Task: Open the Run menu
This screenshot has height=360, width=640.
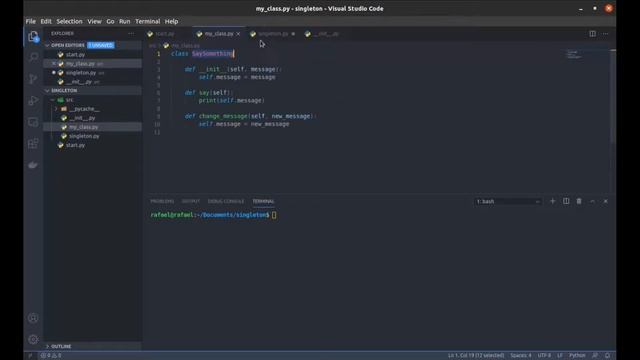Action: click(x=124, y=21)
